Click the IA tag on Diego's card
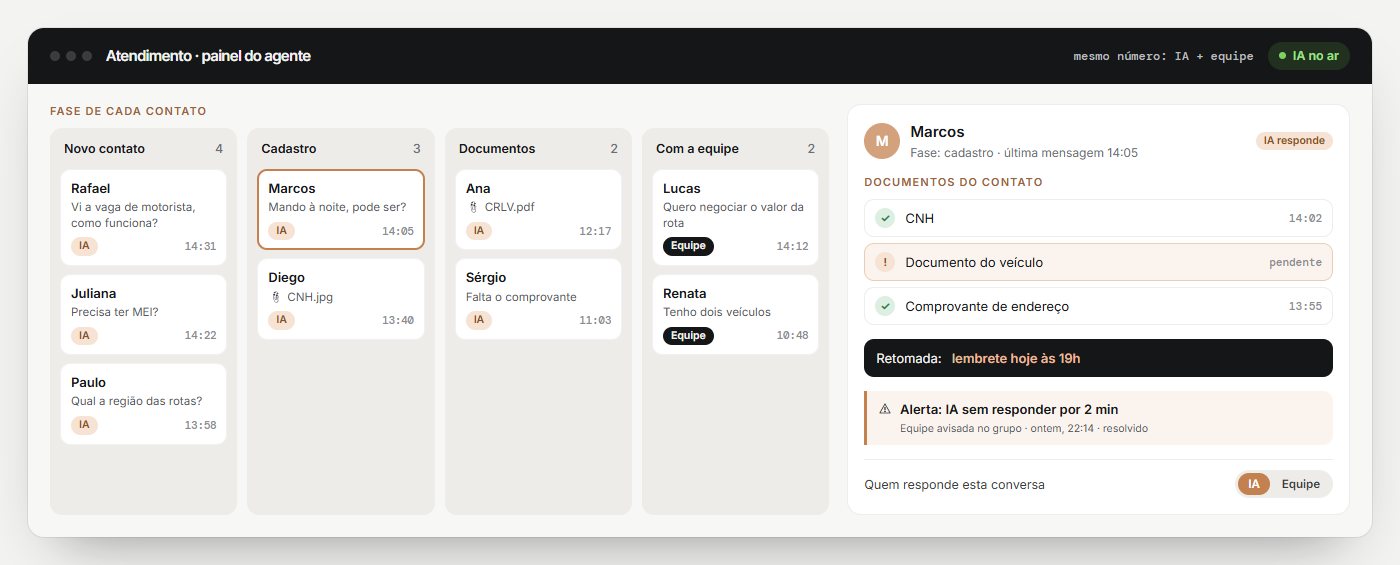1400x565 pixels. tap(281, 320)
